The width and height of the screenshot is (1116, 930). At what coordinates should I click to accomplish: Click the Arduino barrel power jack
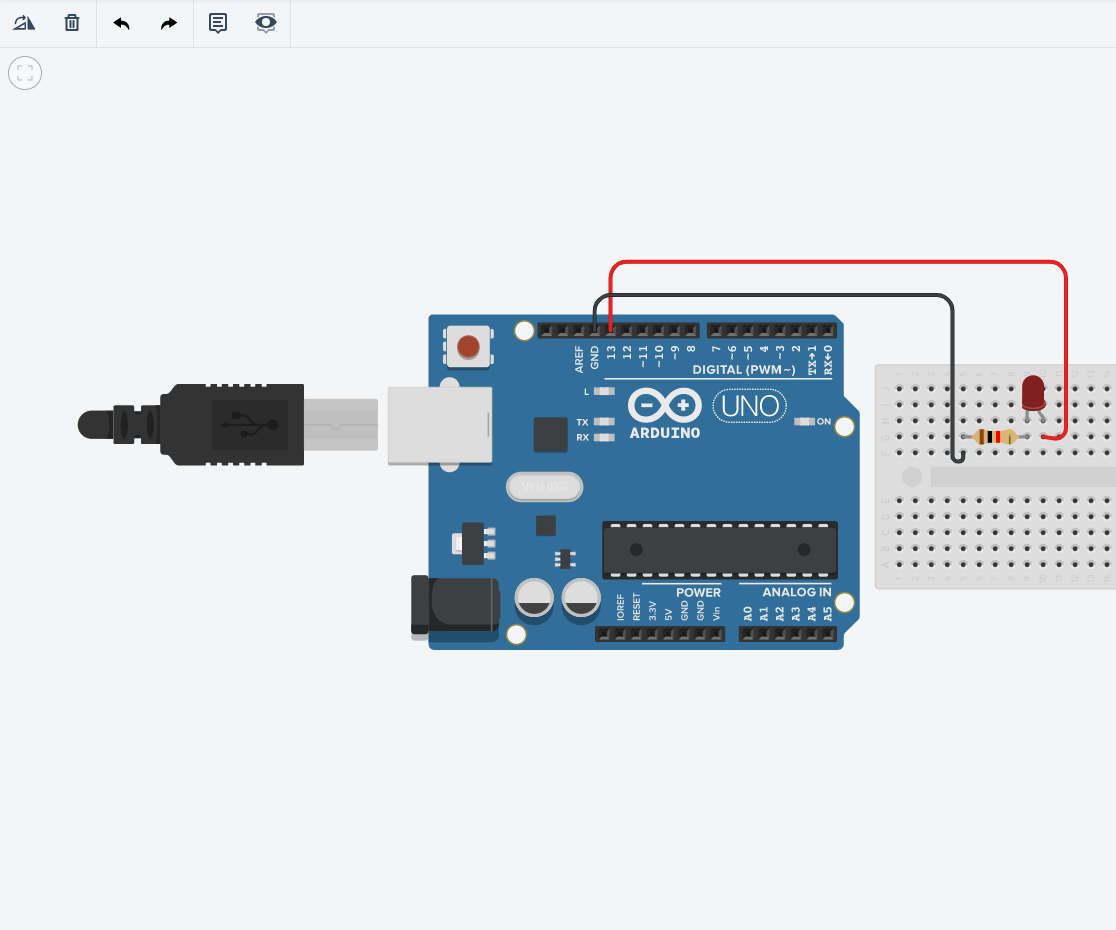coord(455,605)
